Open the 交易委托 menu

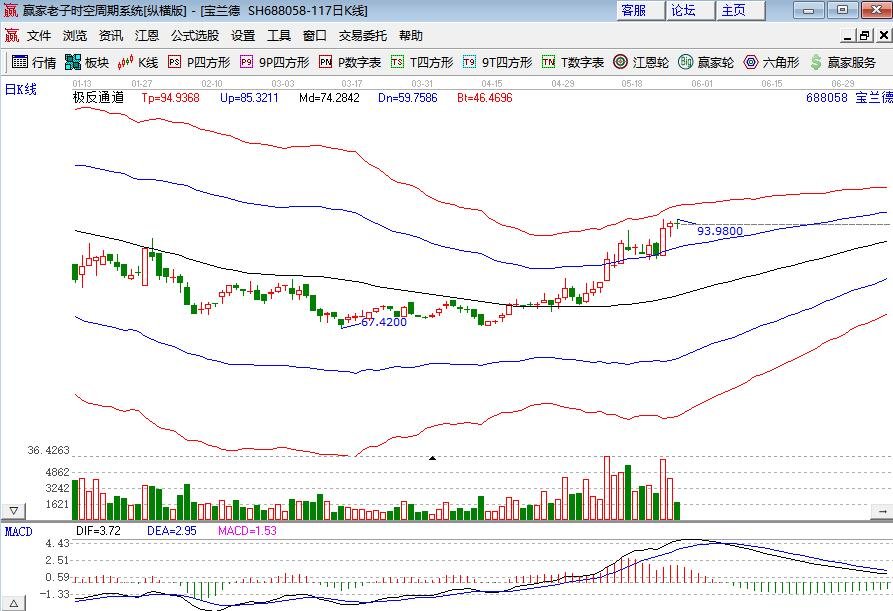coord(363,35)
